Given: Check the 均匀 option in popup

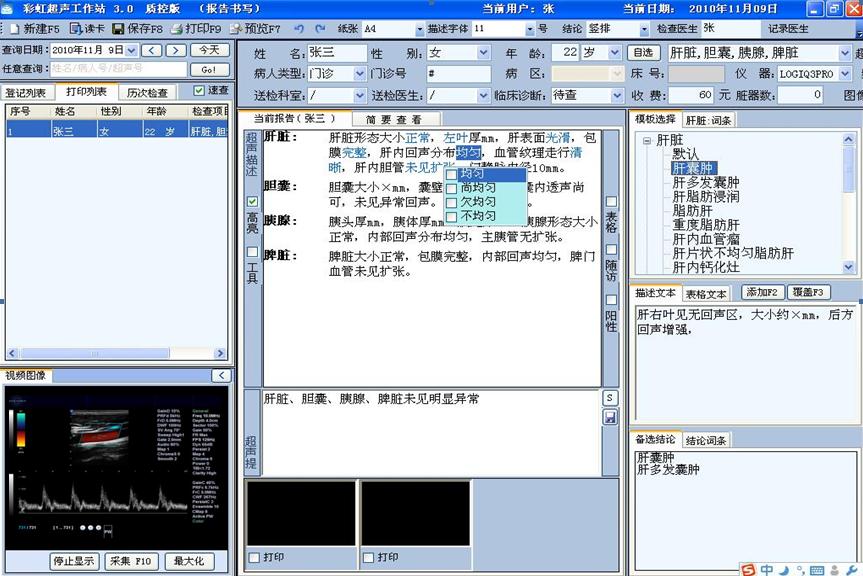Looking at the screenshot, I should point(451,174).
